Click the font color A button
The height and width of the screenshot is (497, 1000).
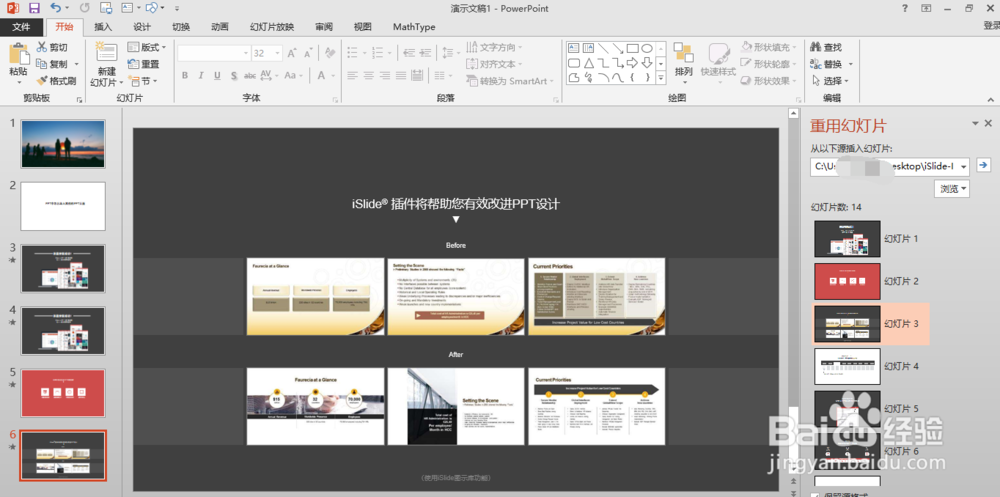322,75
